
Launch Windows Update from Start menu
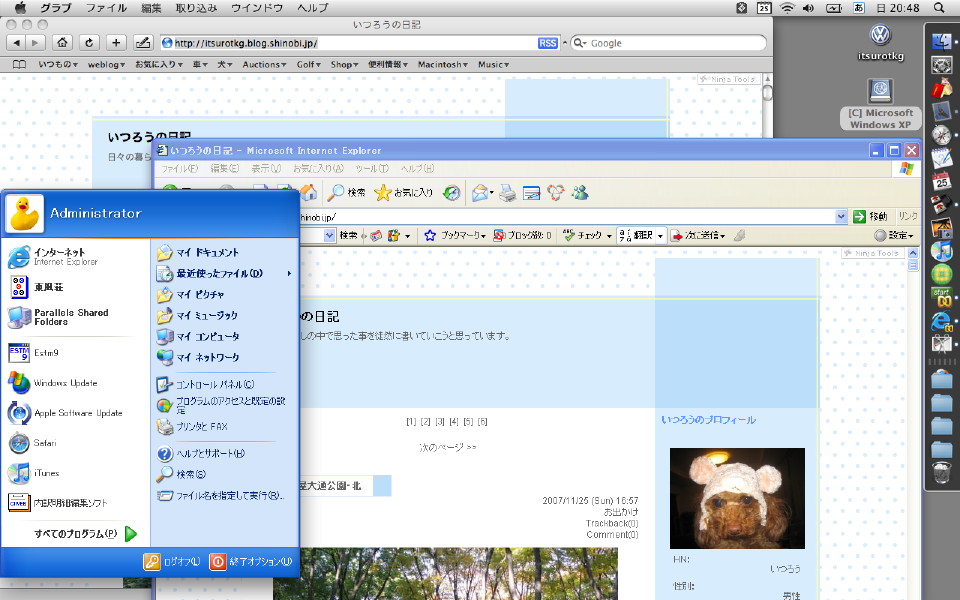pos(75,383)
